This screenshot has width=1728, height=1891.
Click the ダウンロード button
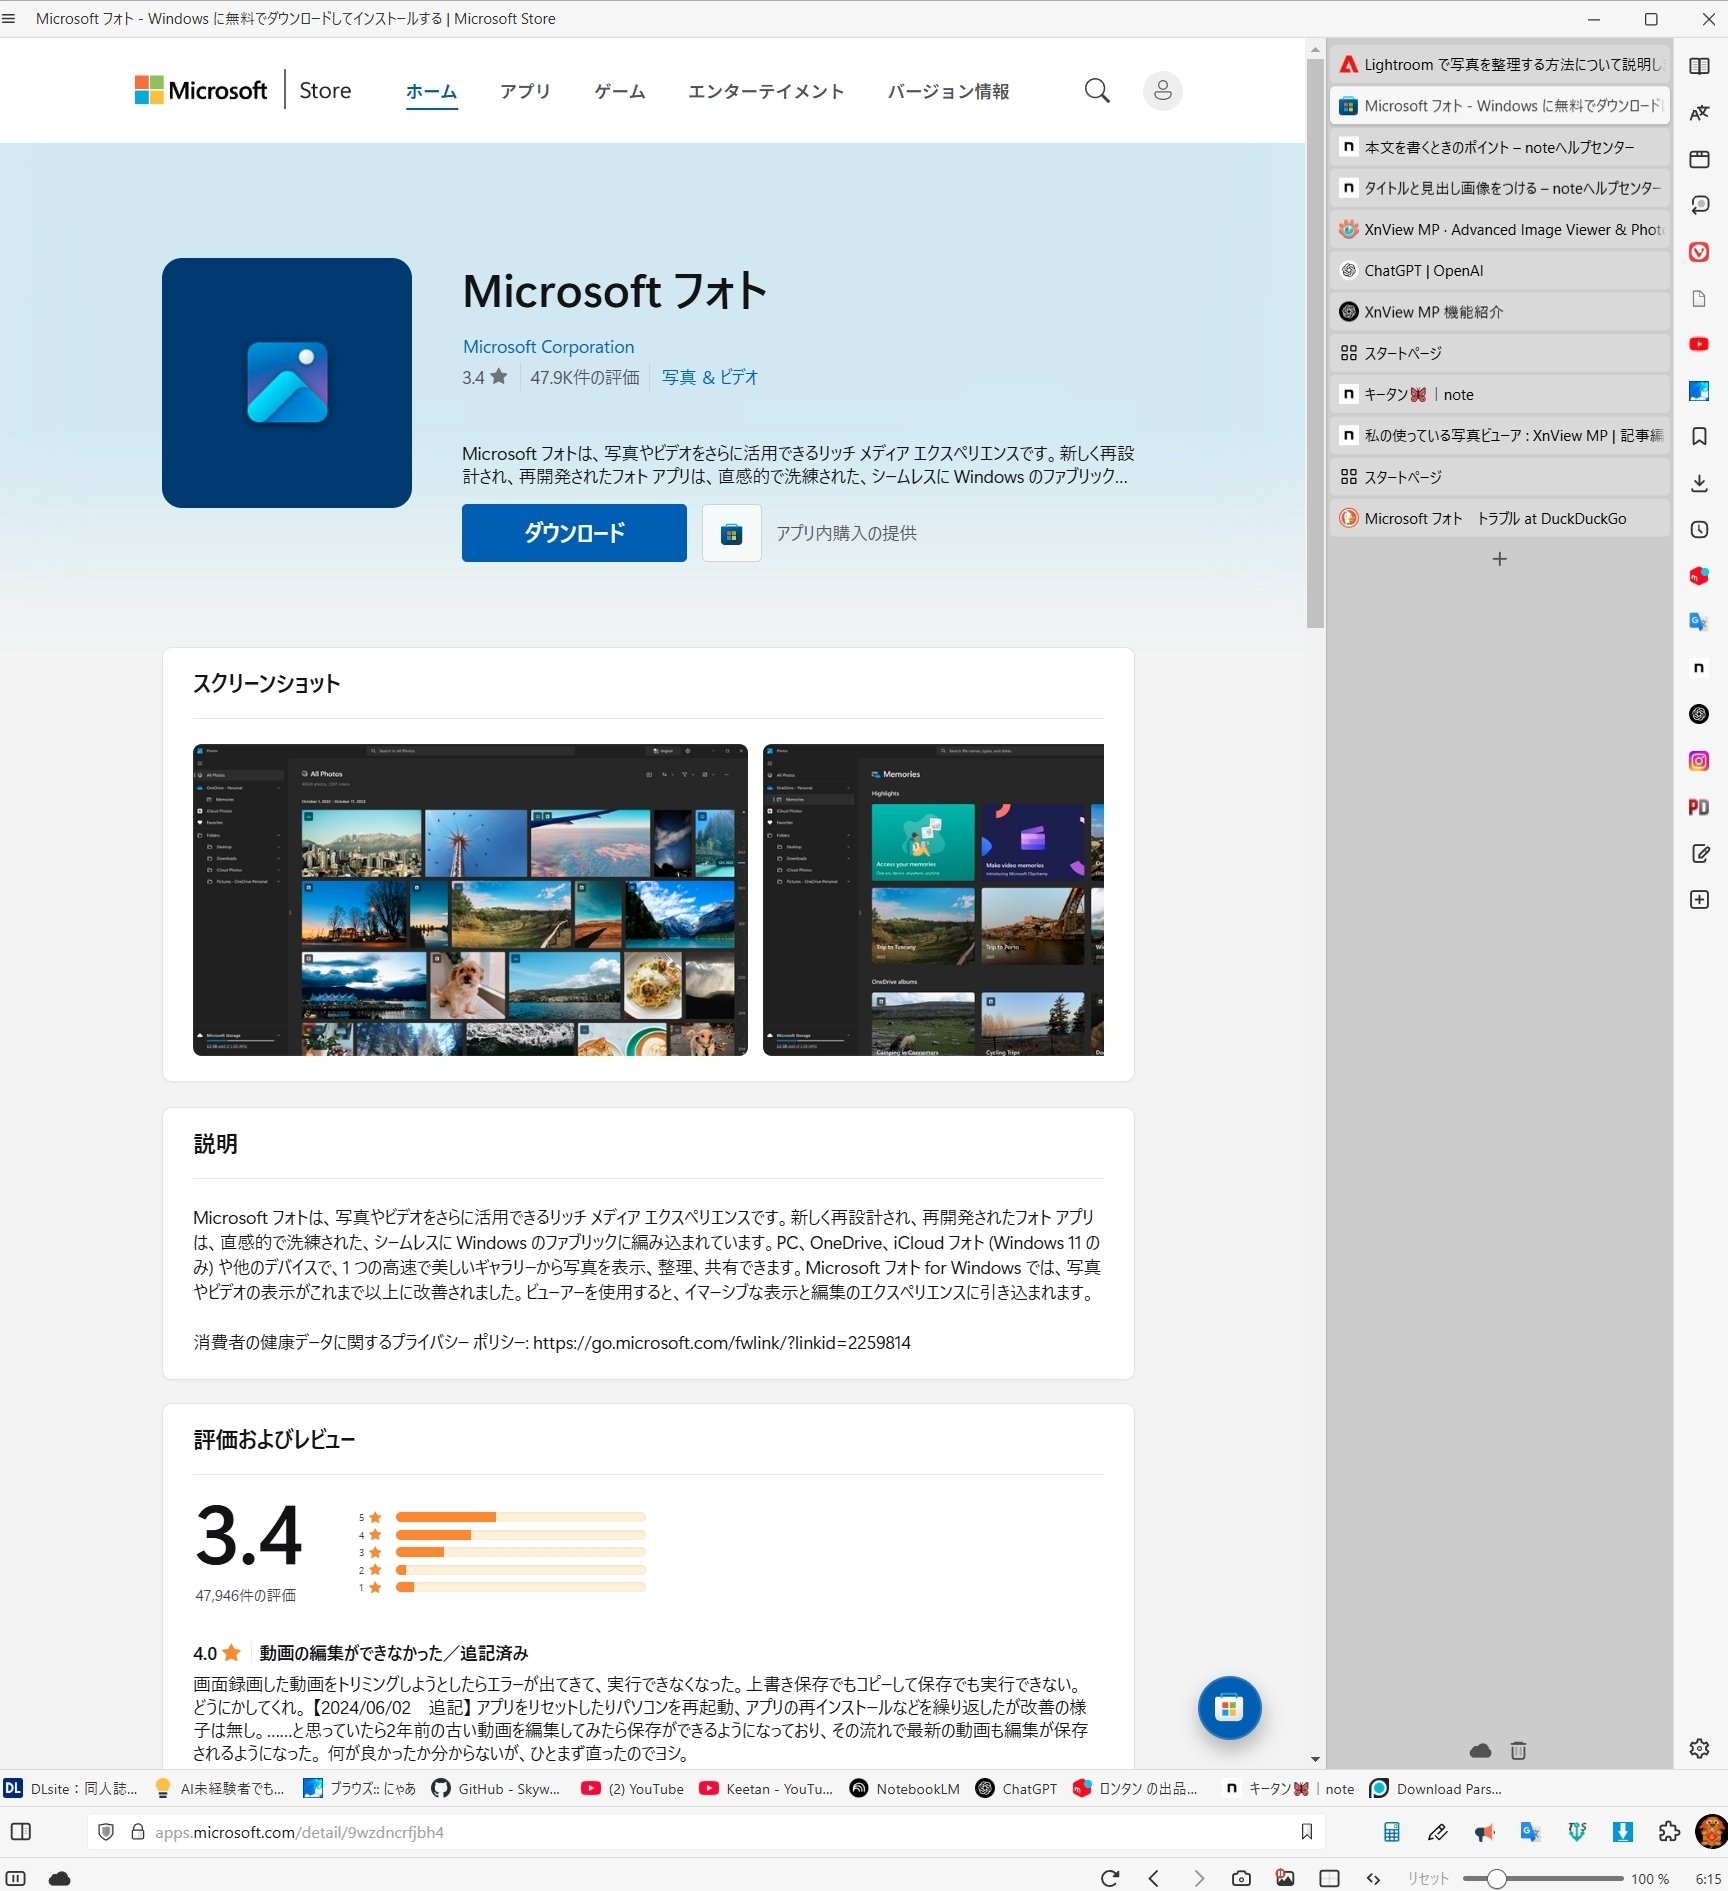coord(574,533)
